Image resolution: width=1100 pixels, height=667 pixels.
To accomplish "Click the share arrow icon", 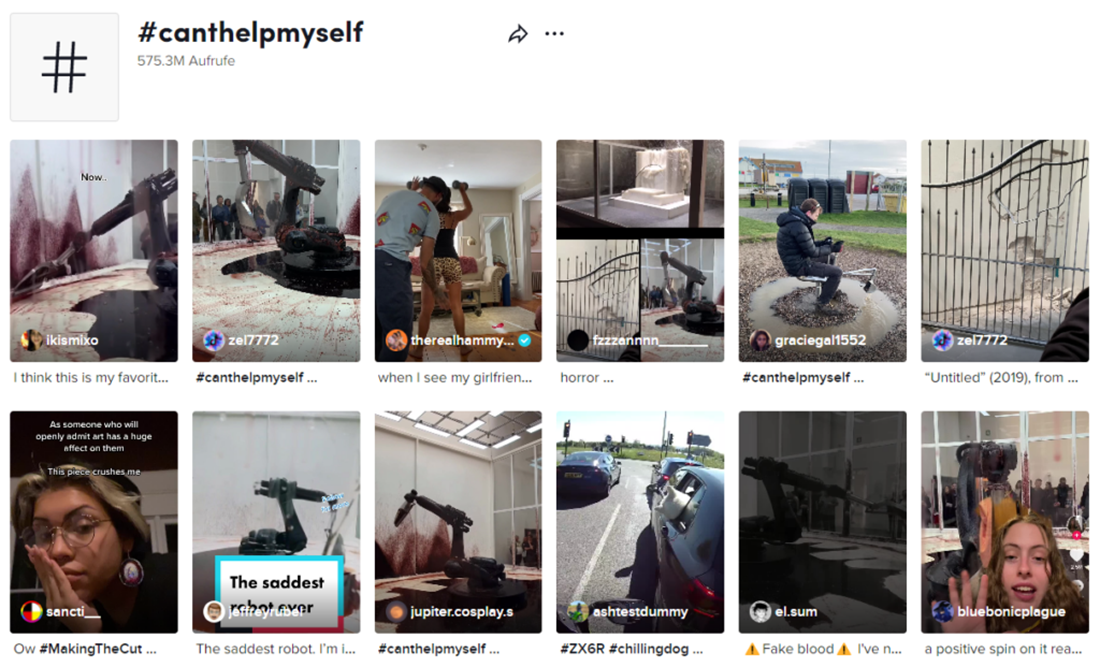I will pyautogui.click(x=518, y=34).
